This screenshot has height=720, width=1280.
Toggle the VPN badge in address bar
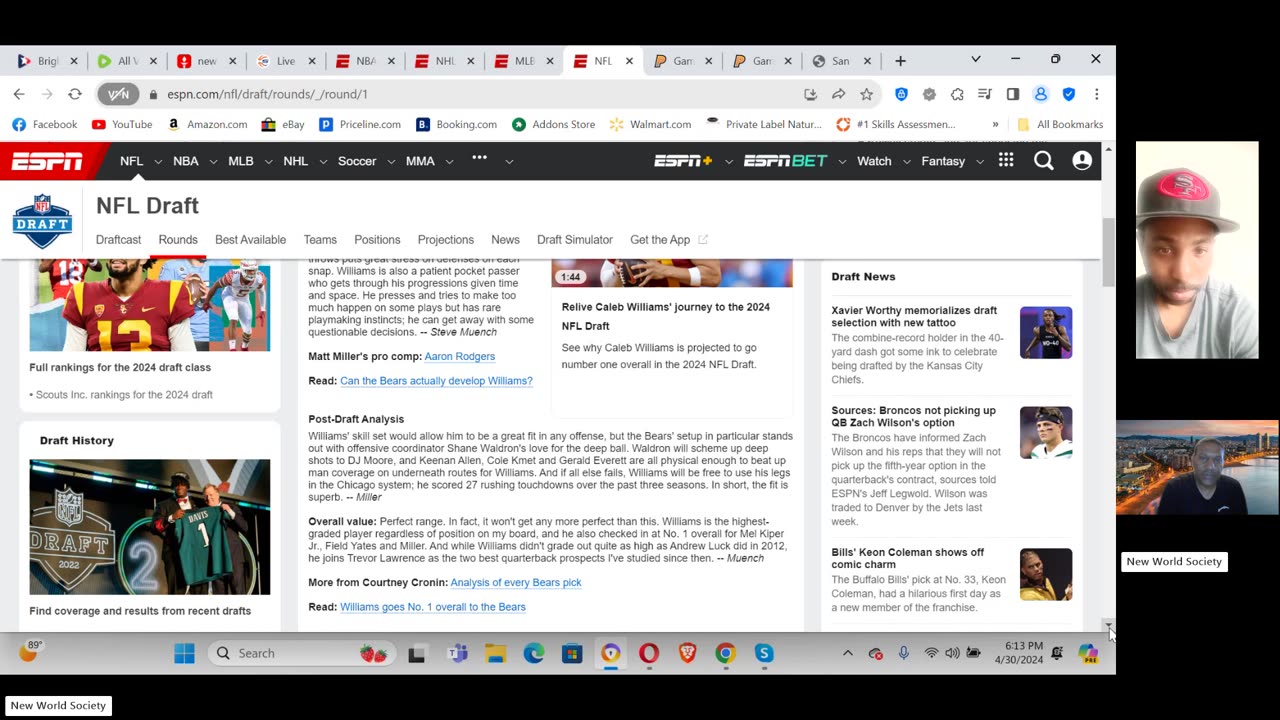tap(118, 94)
